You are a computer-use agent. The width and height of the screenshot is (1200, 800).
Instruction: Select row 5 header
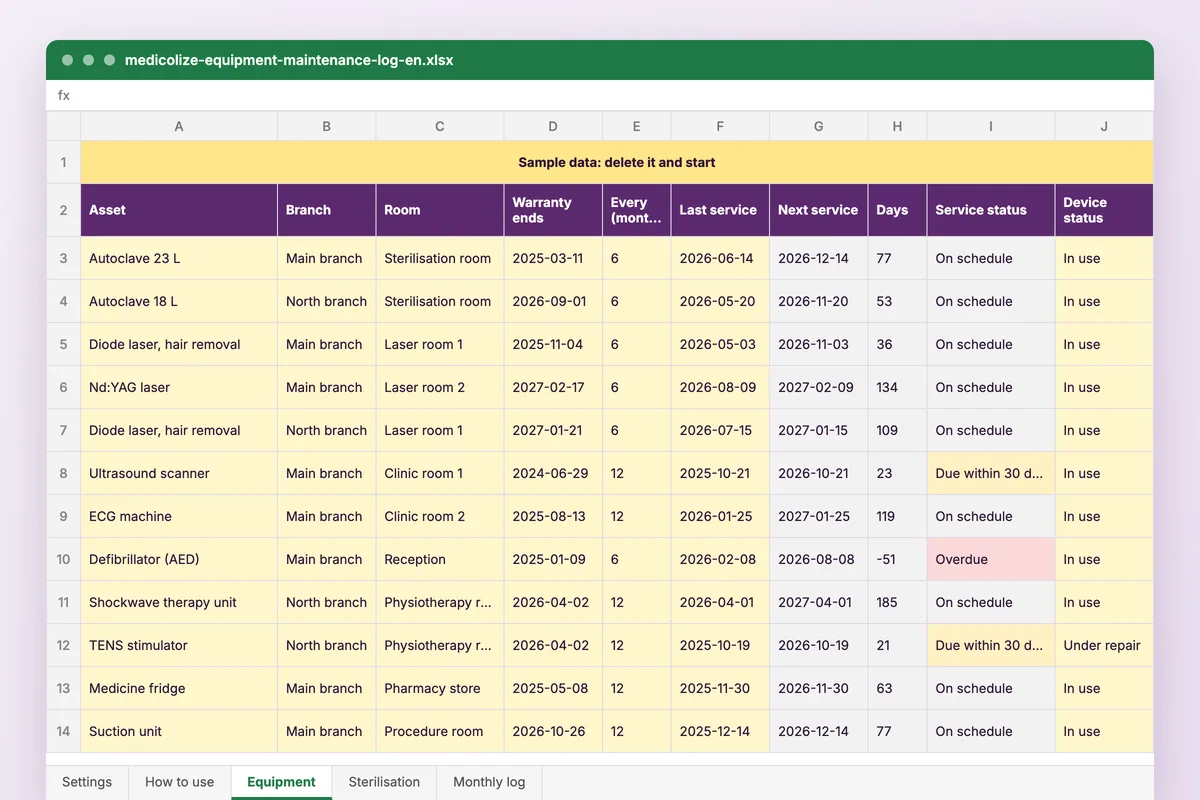point(63,344)
